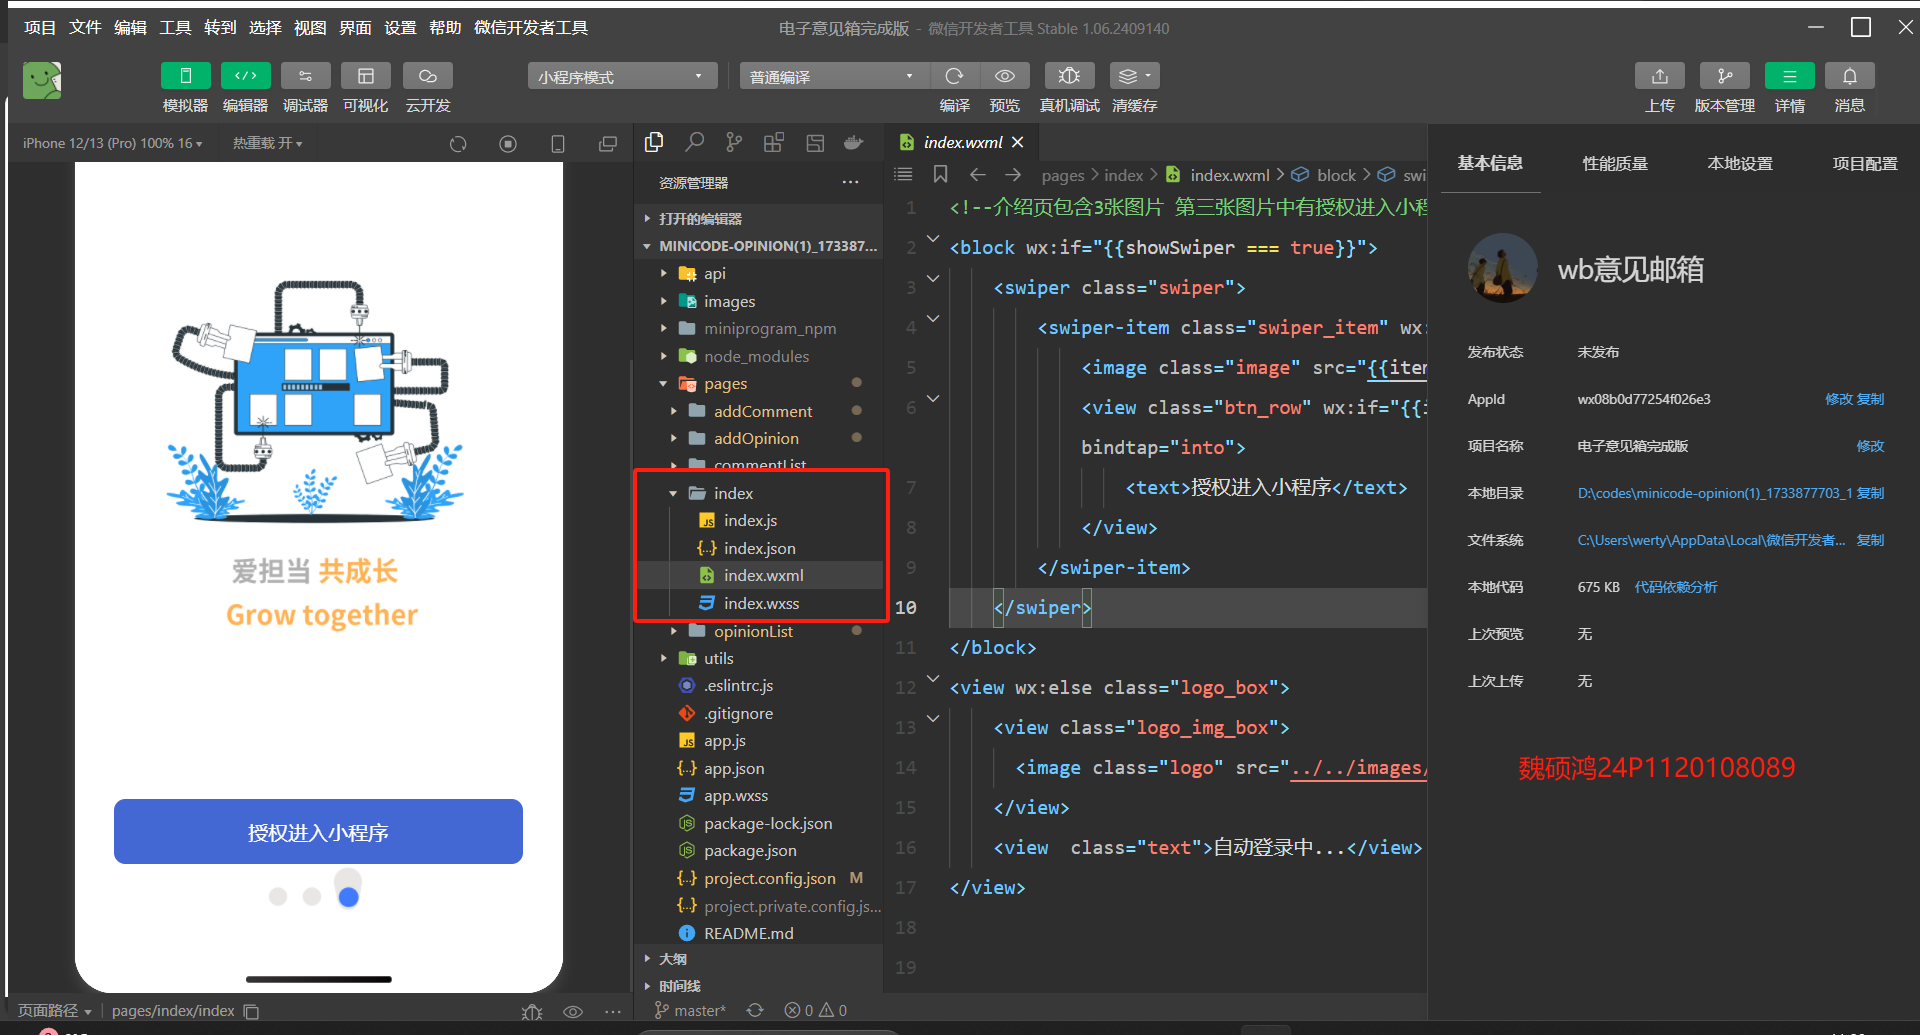Viewport: 1920px width, 1035px height.
Task: Open the messages bell icon
Action: click(x=1849, y=76)
